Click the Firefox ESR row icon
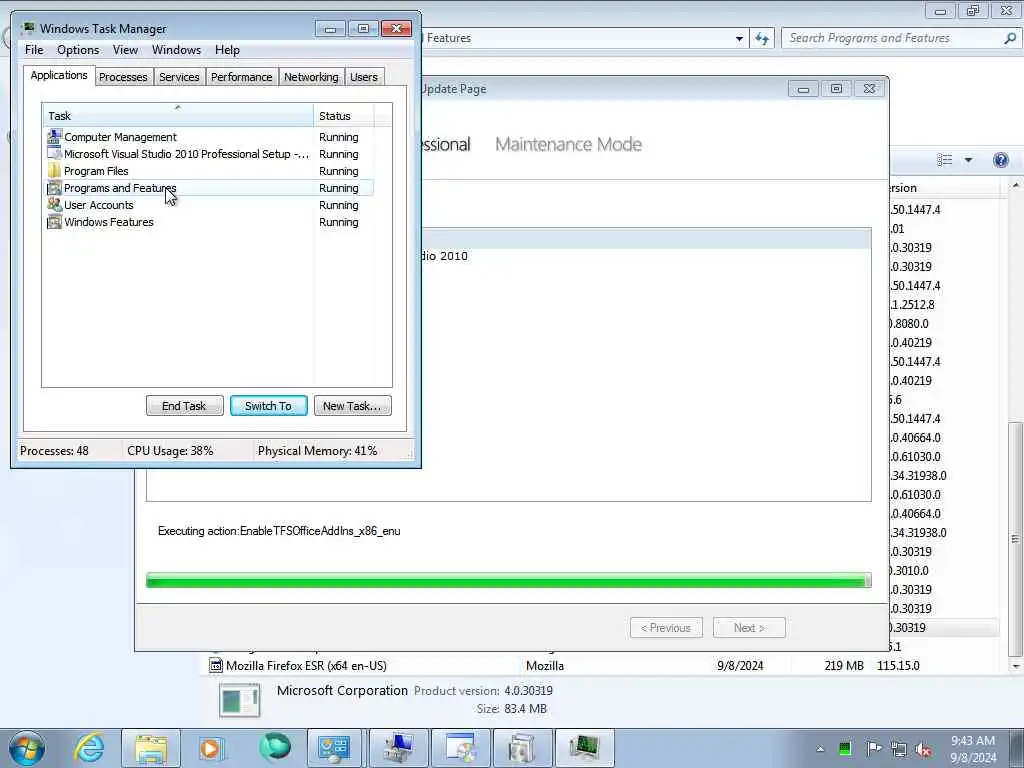 tap(216, 665)
